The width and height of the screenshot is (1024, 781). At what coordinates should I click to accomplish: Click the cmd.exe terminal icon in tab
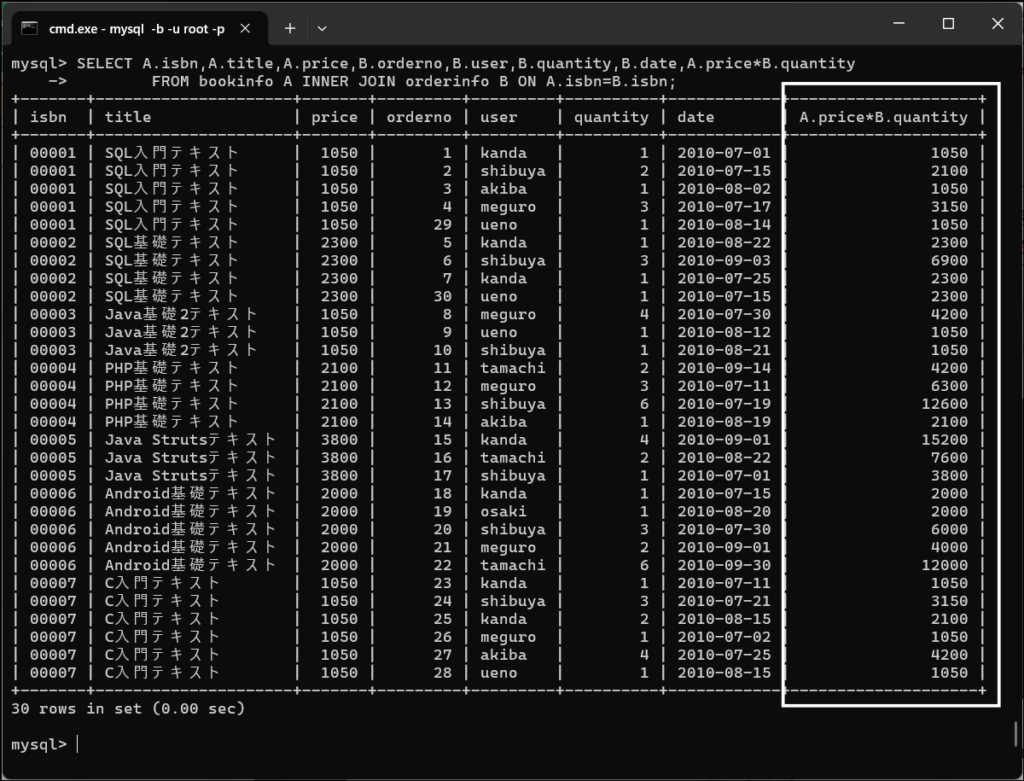(30, 28)
